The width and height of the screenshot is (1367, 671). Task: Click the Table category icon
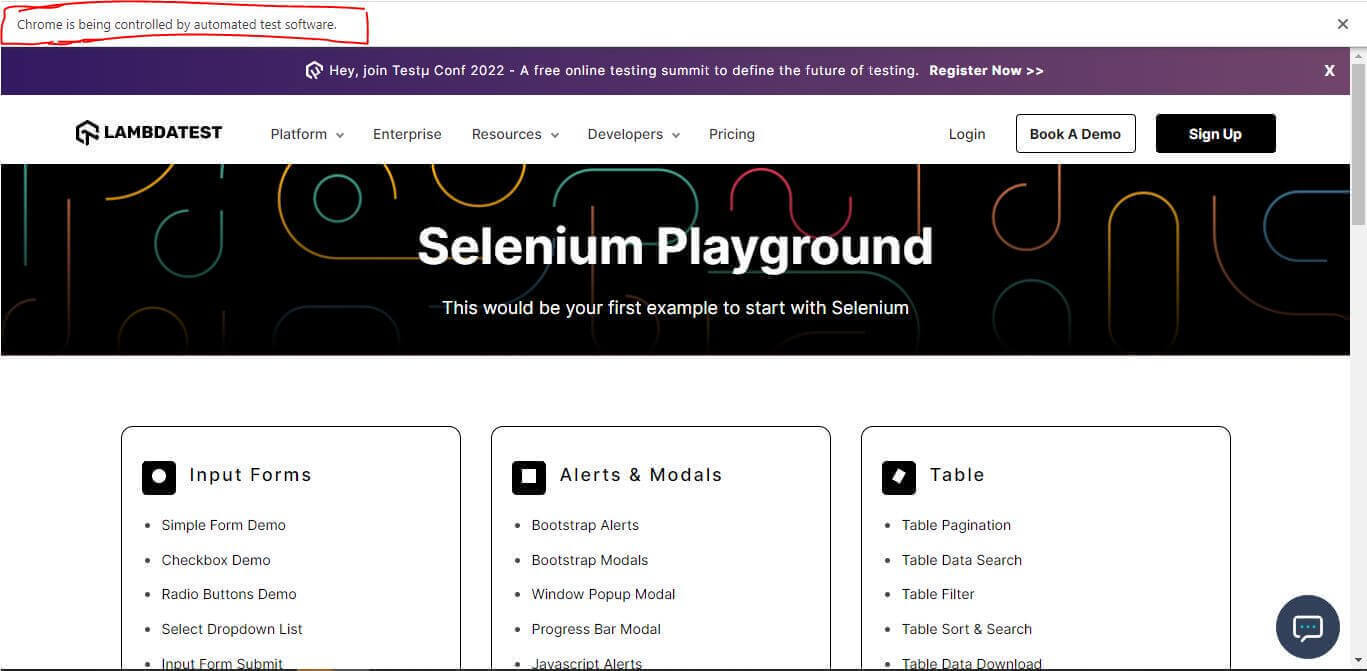click(898, 477)
